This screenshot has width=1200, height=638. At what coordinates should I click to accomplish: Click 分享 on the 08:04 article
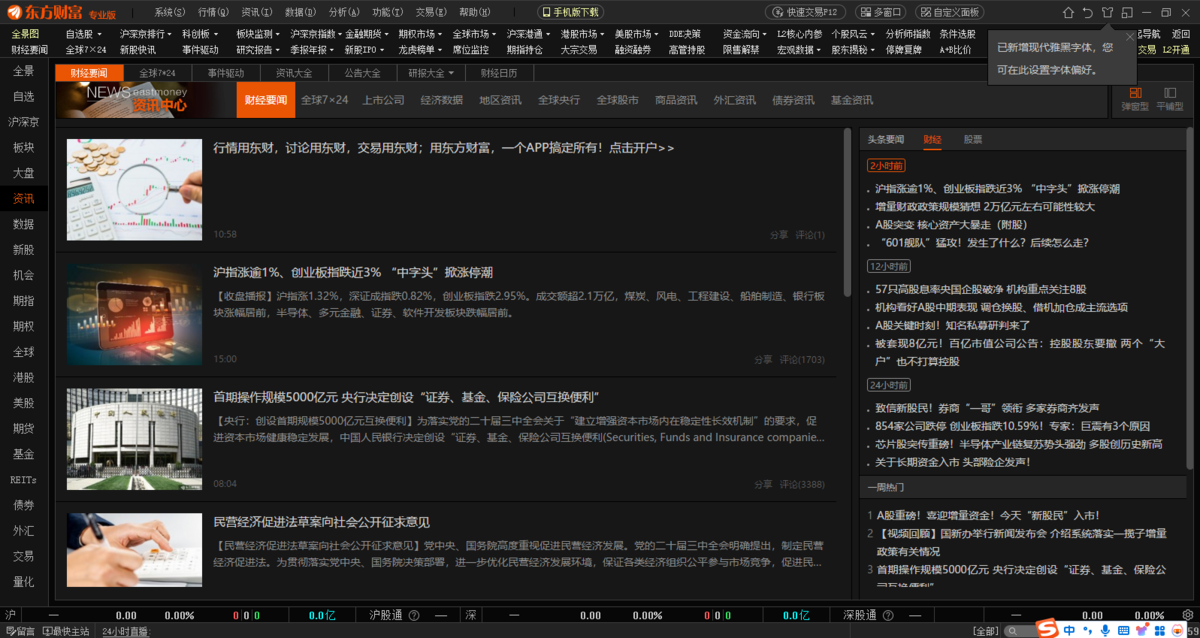[x=763, y=484]
